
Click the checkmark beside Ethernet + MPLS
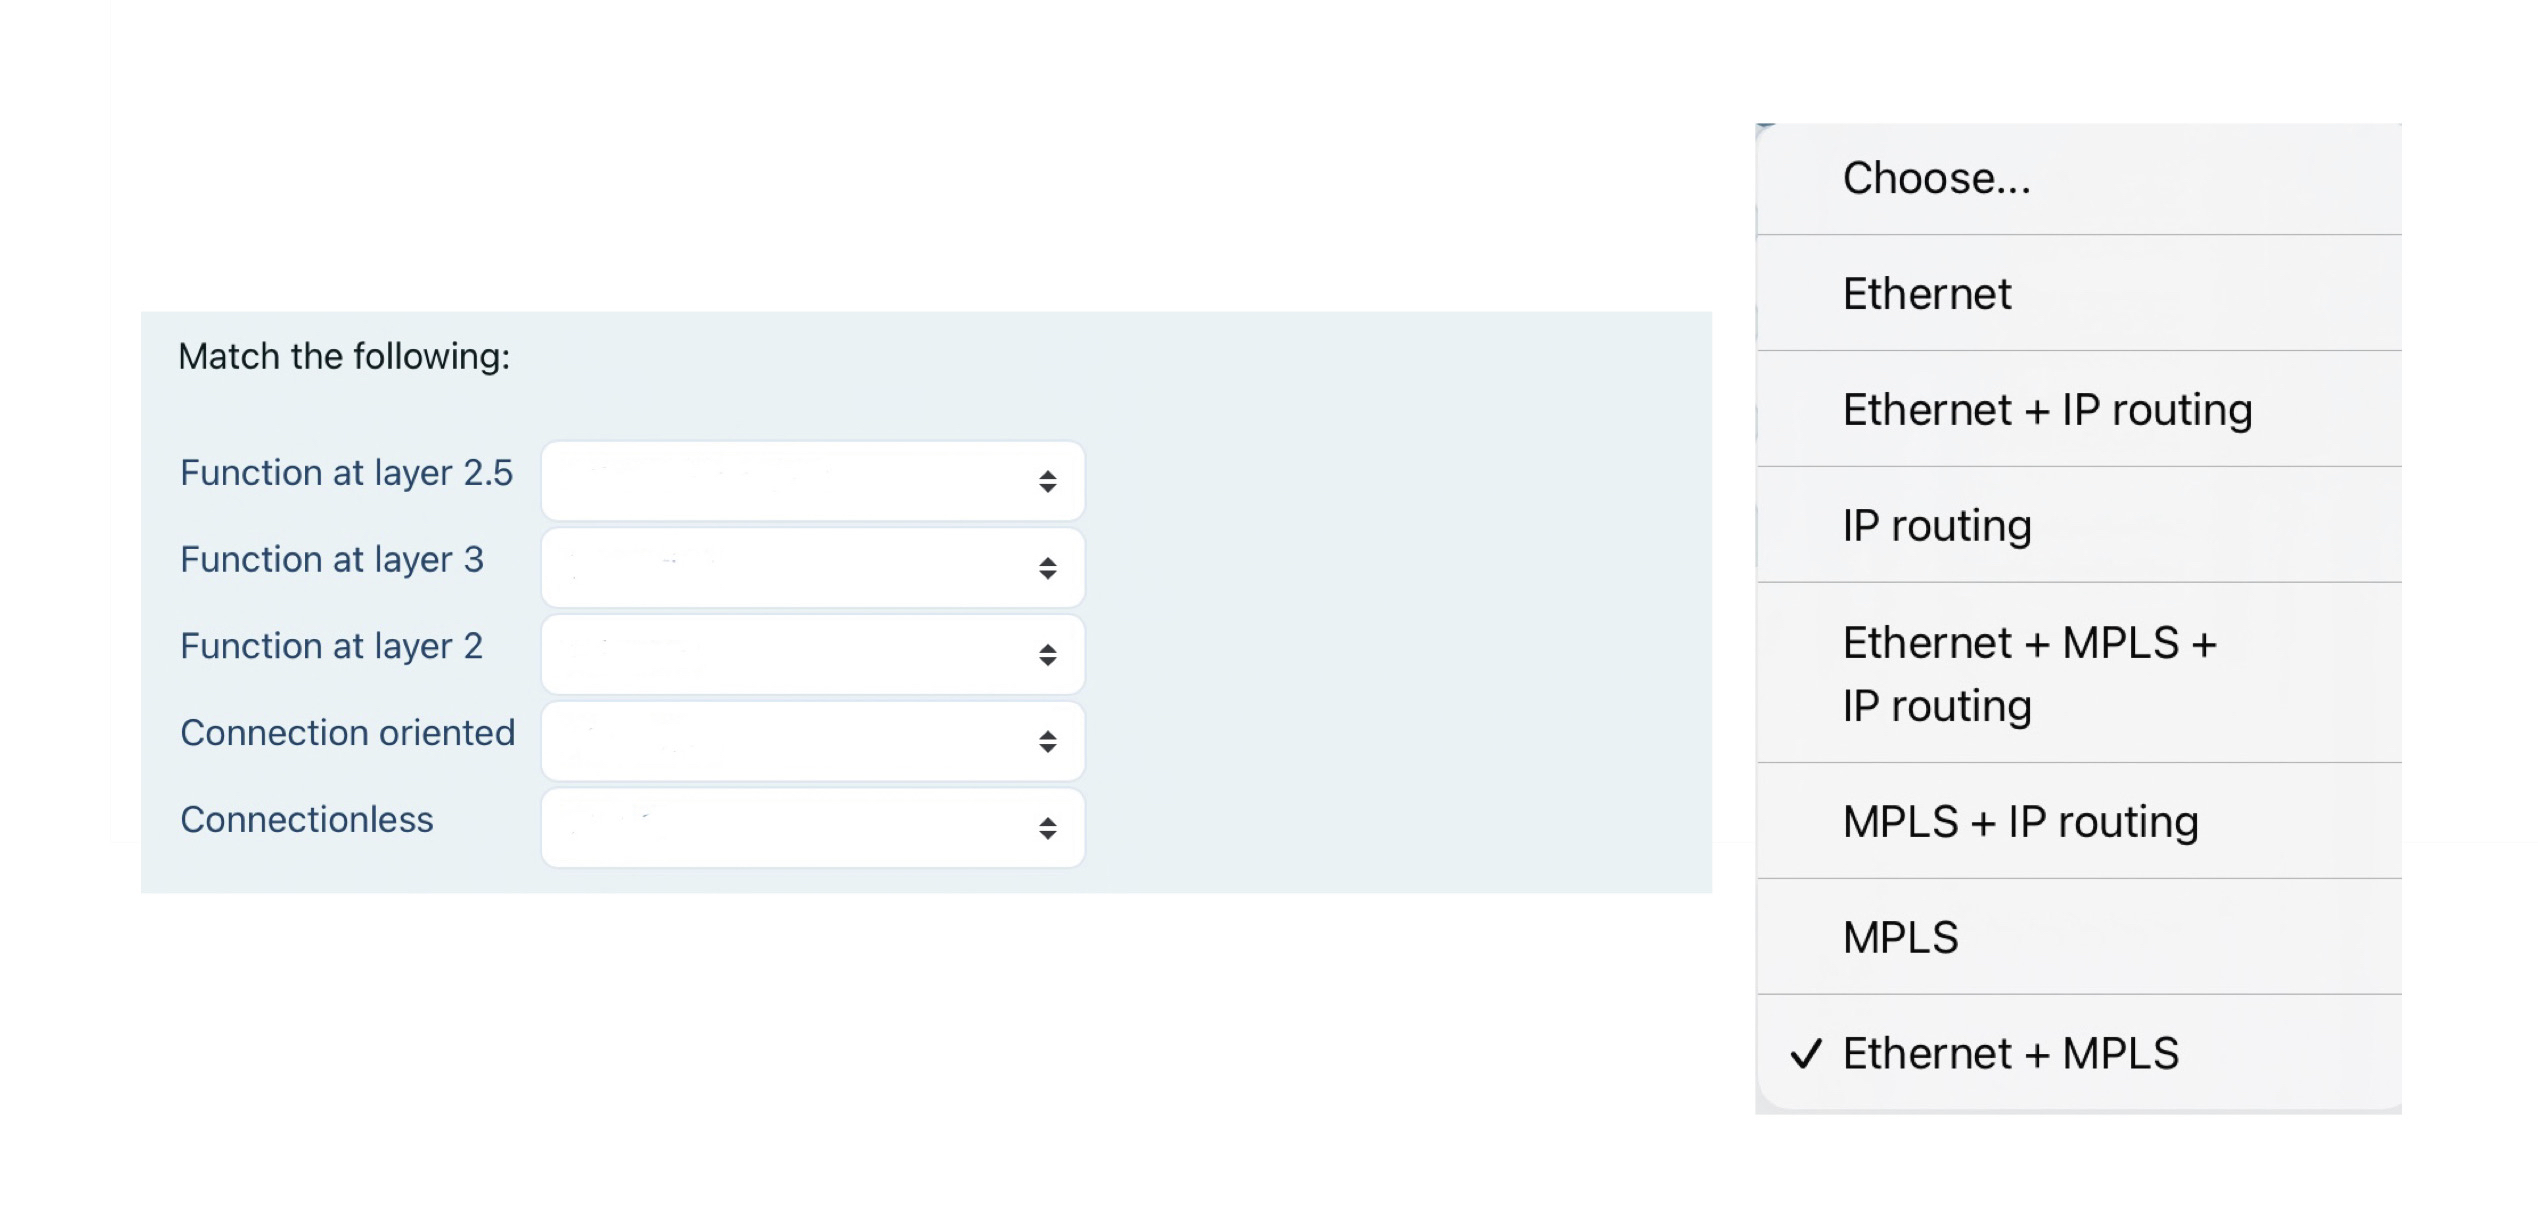click(x=1808, y=1053)
